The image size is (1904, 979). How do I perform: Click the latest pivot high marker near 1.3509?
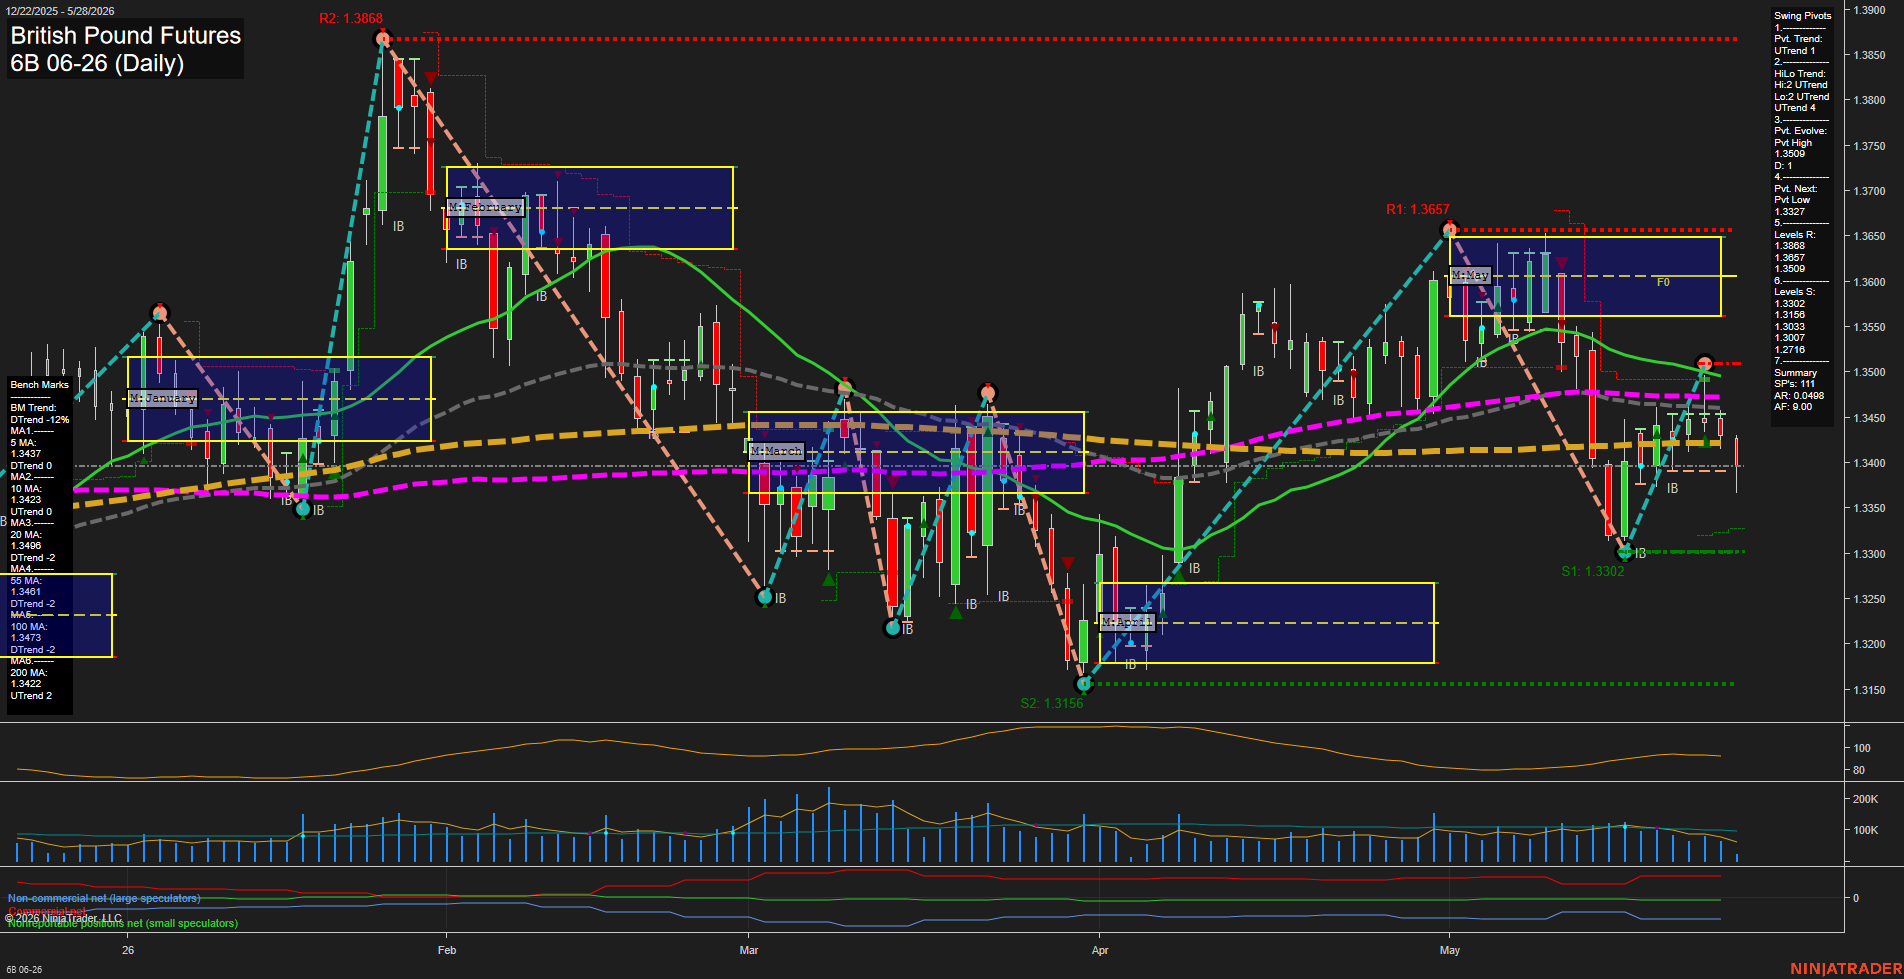[x=1705, y=363]
